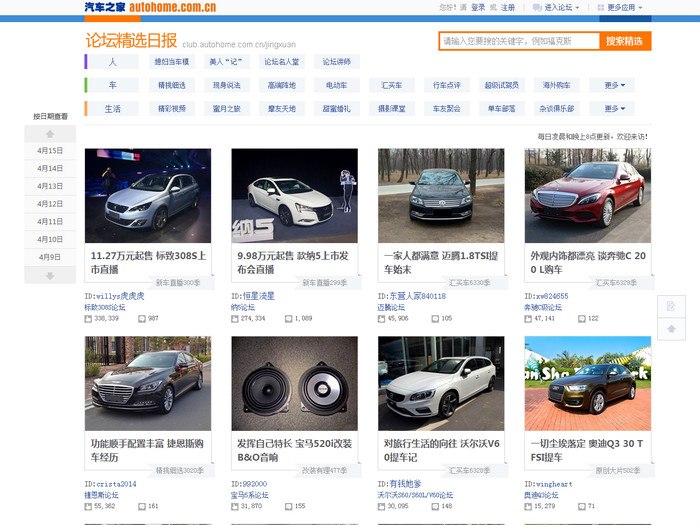Click the date list down arrow
Viewport: 700px width, 525px height.
coord(50,275)
